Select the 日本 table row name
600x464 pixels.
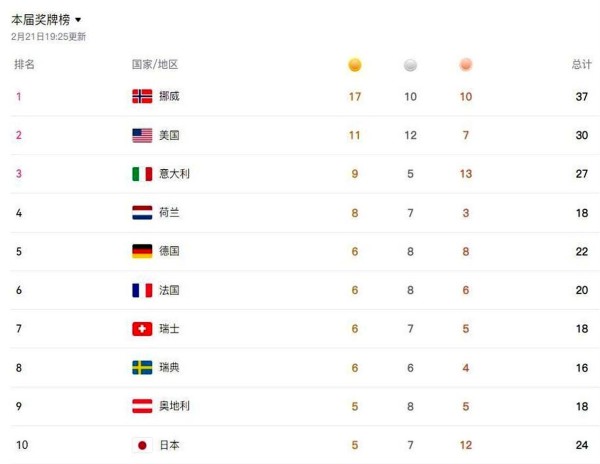[x=170, y=445]
